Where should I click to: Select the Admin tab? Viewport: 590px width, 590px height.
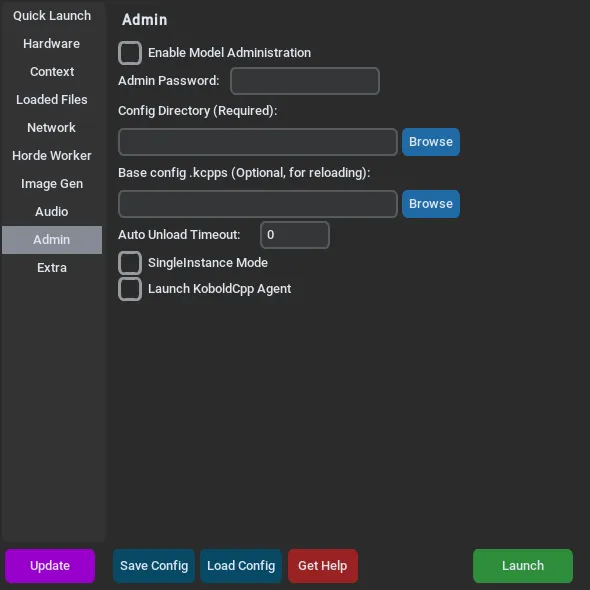52,240
